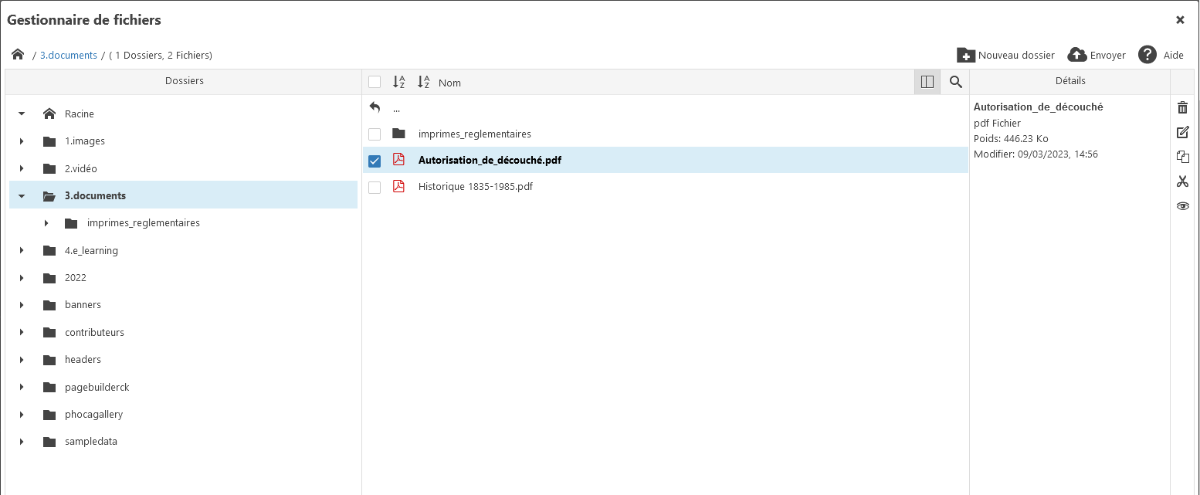
Task: Open the 3.documents breadcrumb link
Action: pyautogui.click(x=69, y=55)
